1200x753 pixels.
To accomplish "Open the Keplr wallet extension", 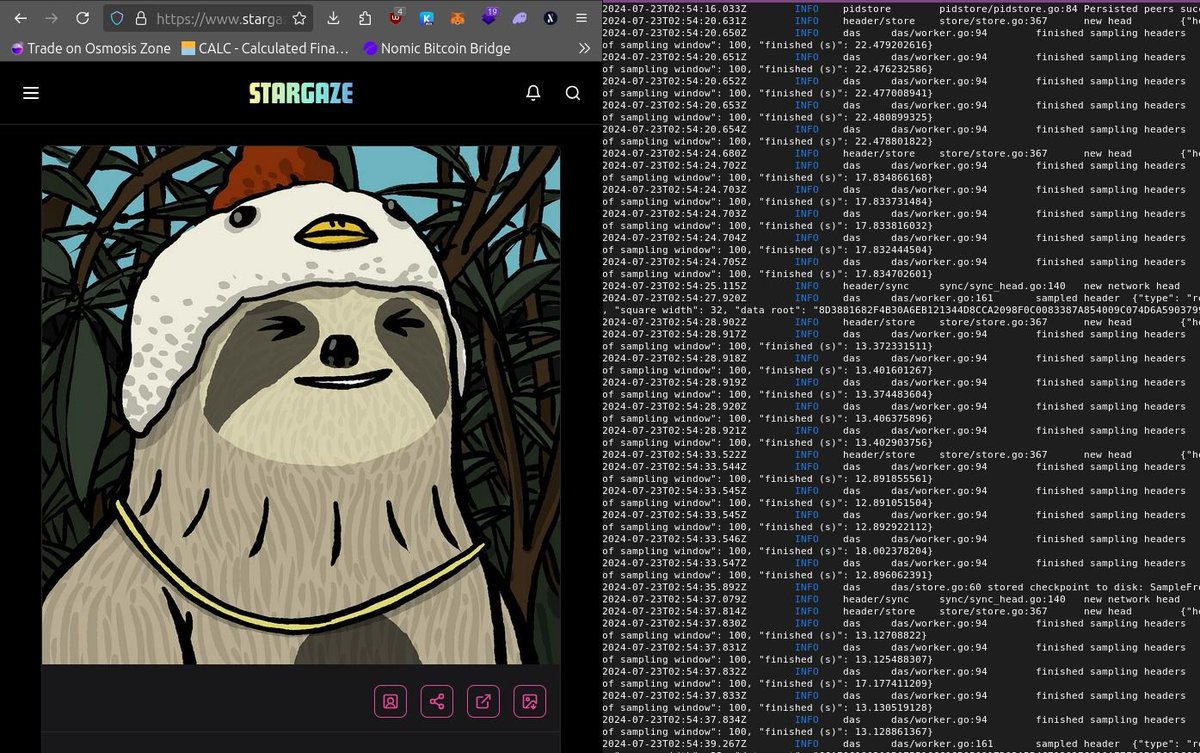I will 427,18.
